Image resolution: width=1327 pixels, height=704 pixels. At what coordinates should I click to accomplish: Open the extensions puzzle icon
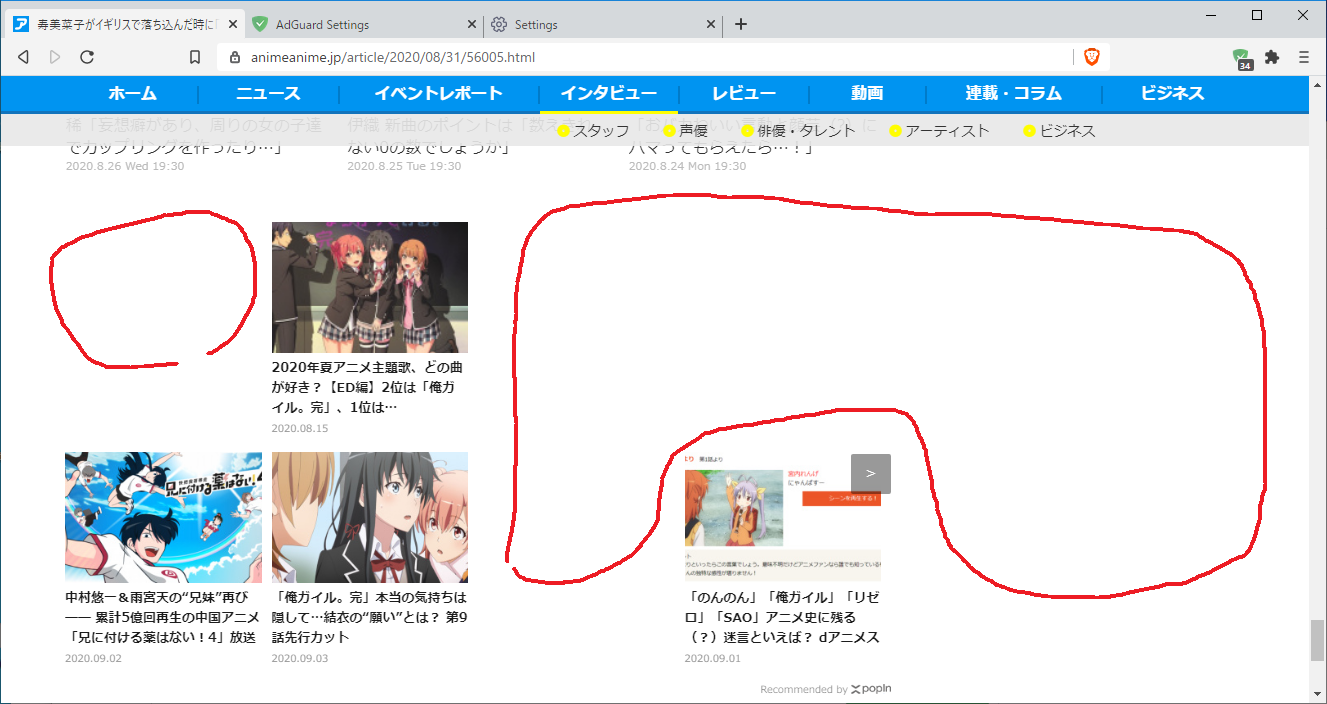[x=1272, y=57]
